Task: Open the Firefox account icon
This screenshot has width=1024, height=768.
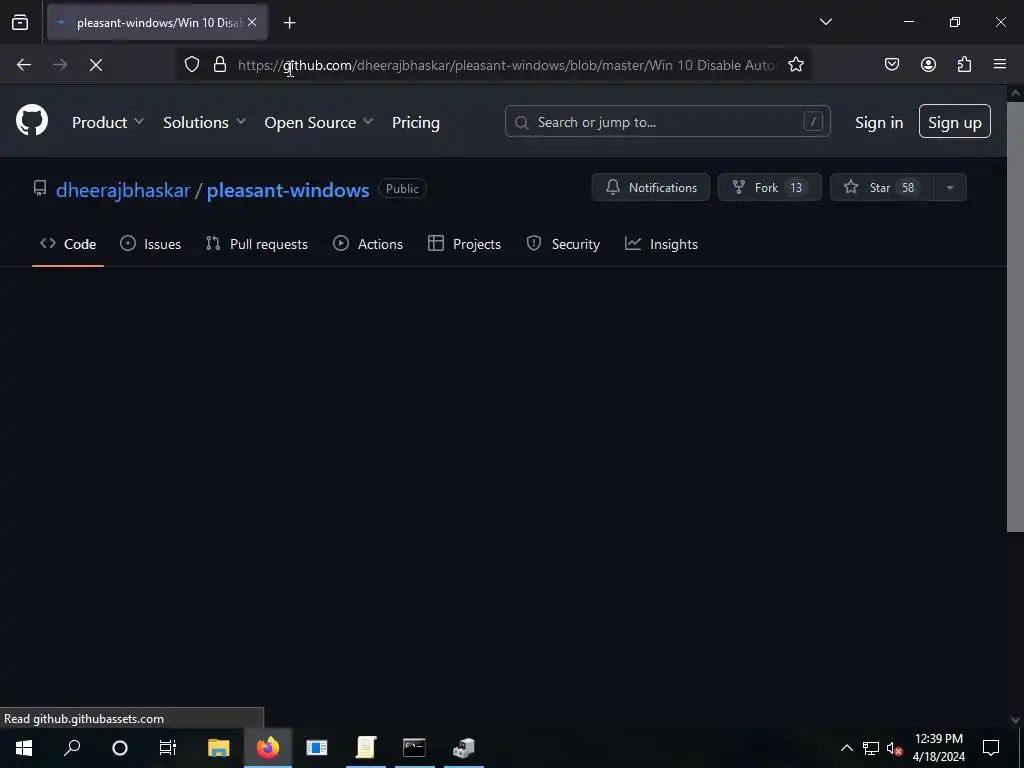Action: click(928, 65)
